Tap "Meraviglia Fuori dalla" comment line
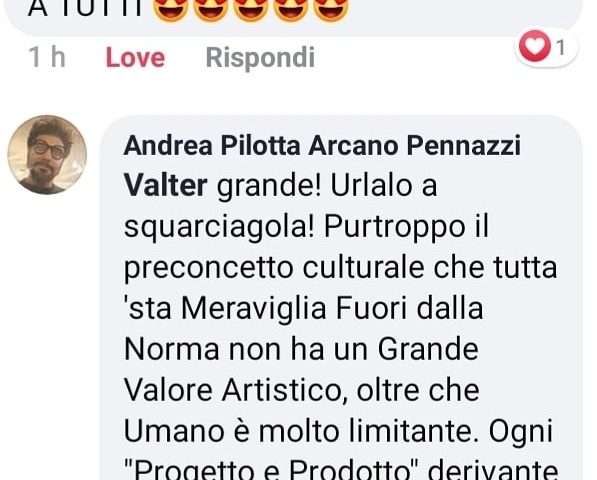This screenshot has width=597, height=480. pos(332,308)
